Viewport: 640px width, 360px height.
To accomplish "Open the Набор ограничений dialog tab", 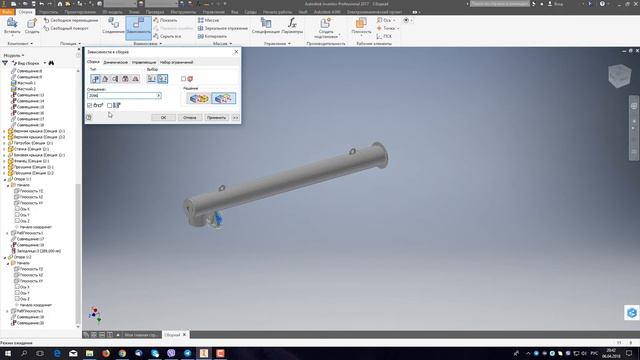I will click(176, 62).
